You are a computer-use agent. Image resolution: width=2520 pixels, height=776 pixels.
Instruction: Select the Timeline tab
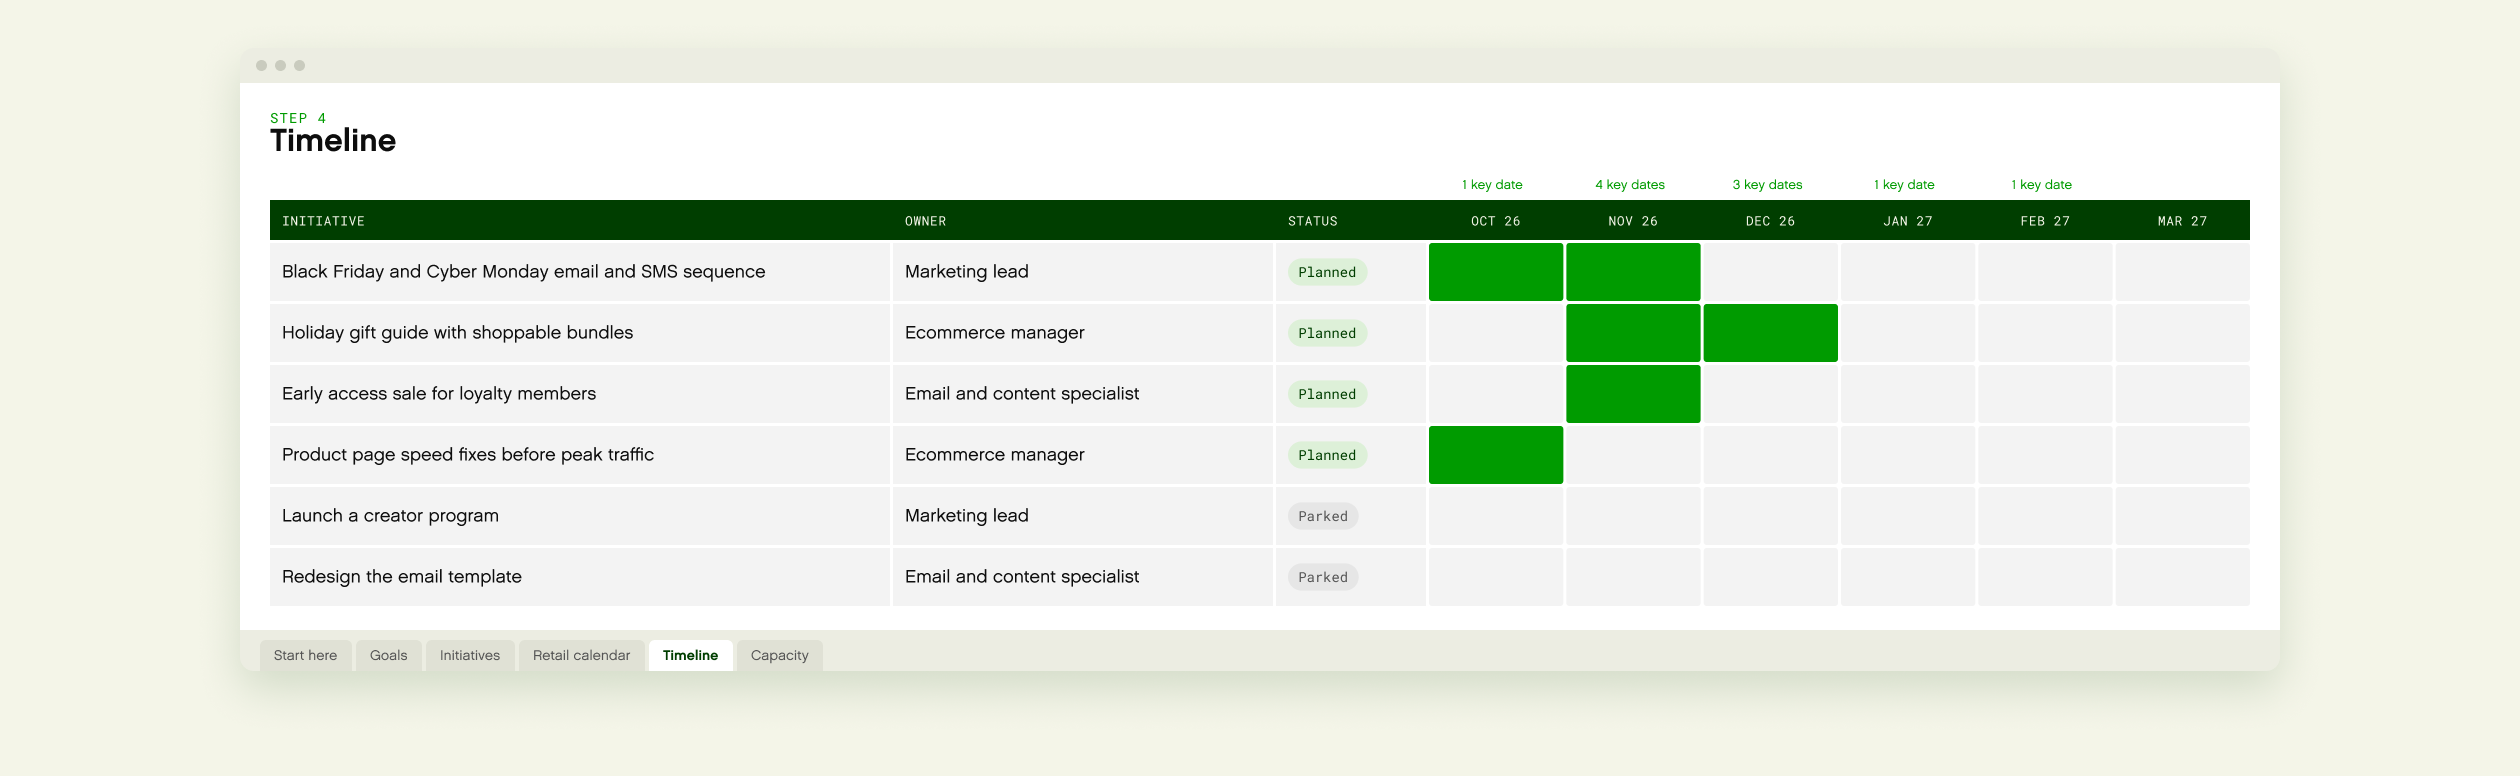[x=690, y=655]
